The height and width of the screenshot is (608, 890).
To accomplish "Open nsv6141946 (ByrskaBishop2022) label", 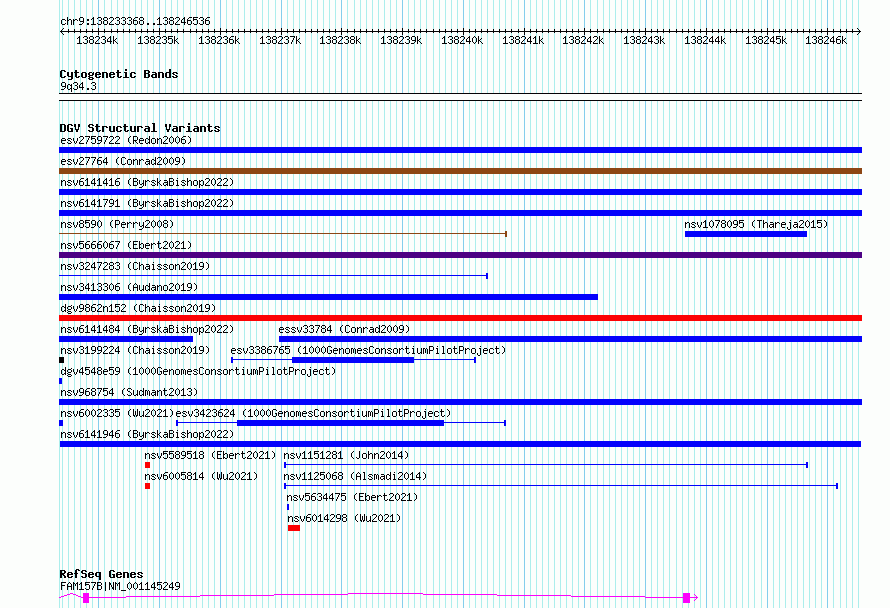I will 147,434.
